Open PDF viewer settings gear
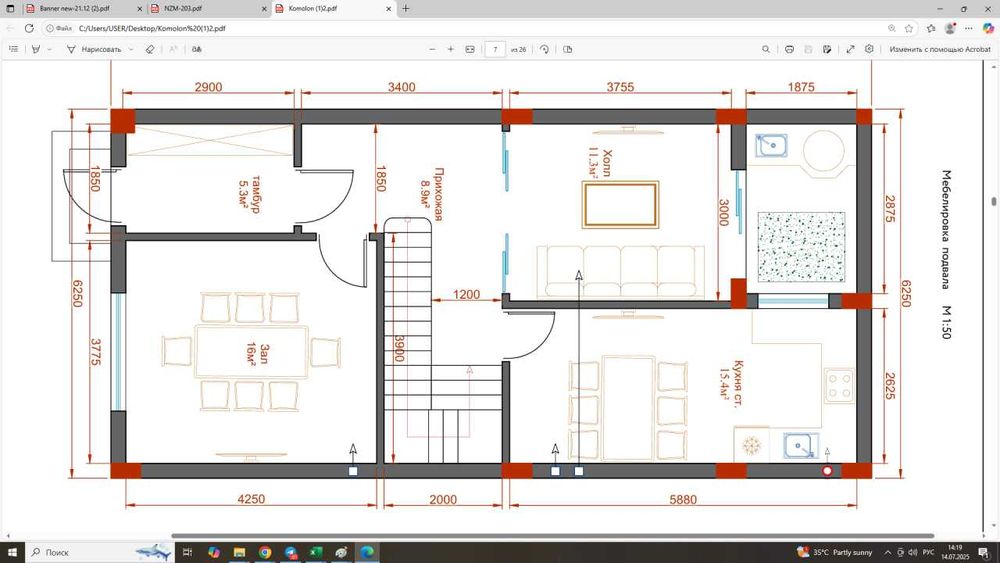 coord(869,49)
